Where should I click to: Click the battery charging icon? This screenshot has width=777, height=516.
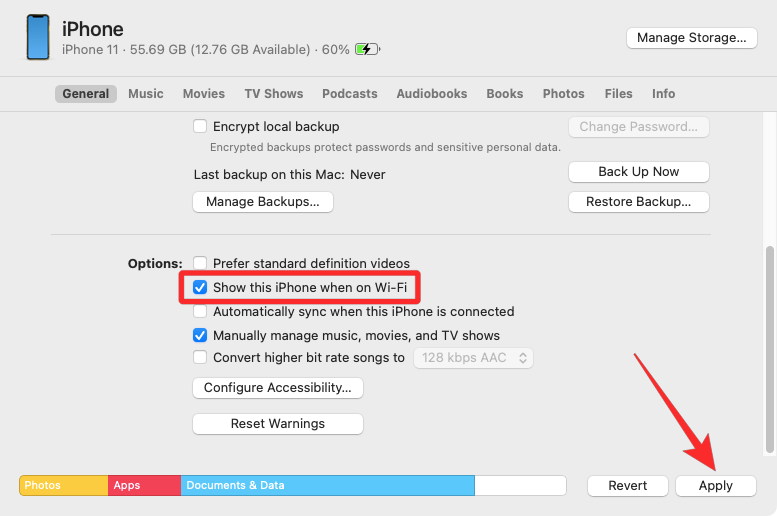click(x=367, y=49)
